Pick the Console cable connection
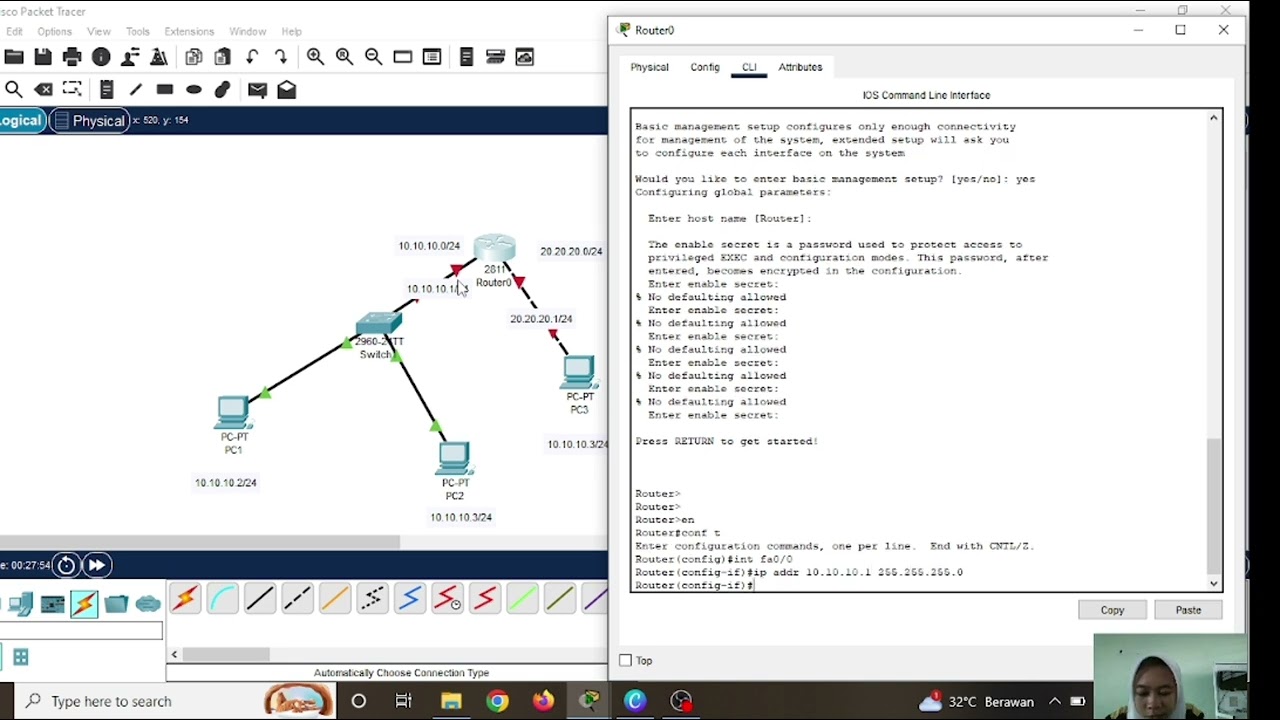The height and width of the screenshot is (720, 1280). point(222,599)
